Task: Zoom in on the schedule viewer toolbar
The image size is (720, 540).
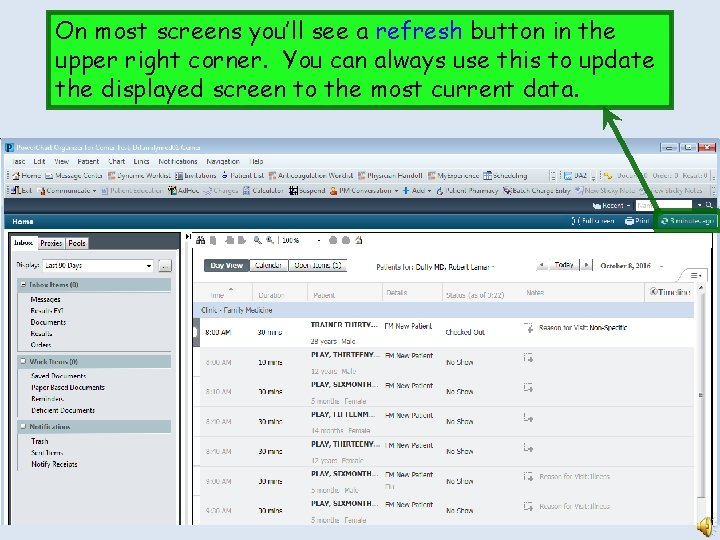Action: coord(270,240)
